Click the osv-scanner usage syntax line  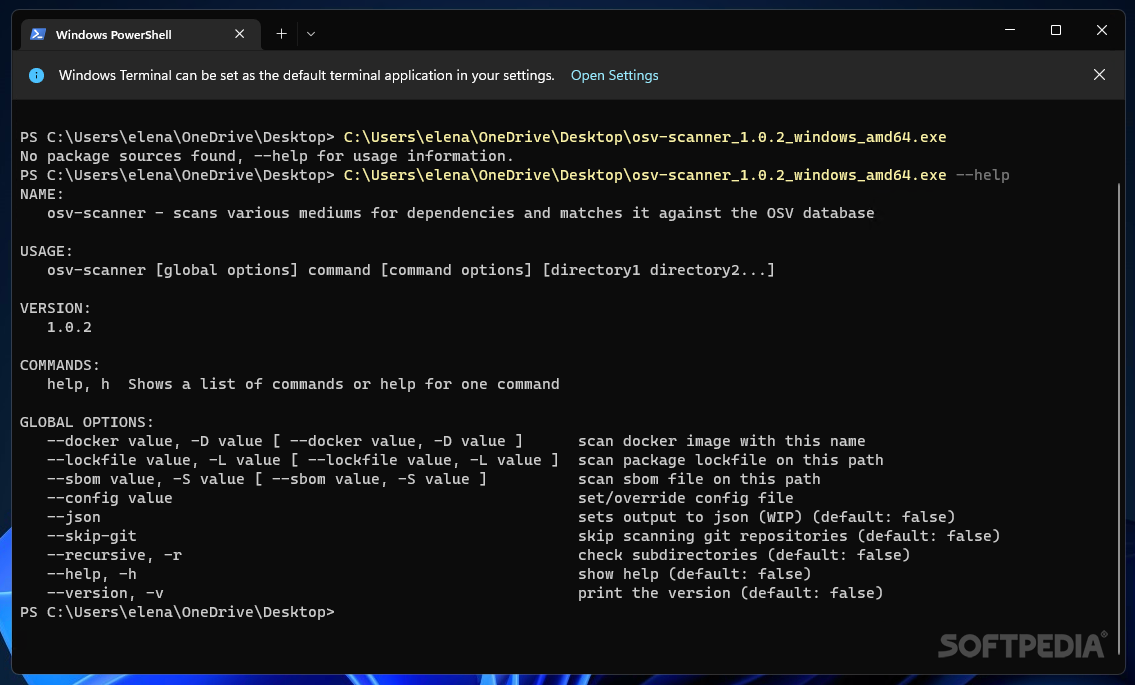410,270
